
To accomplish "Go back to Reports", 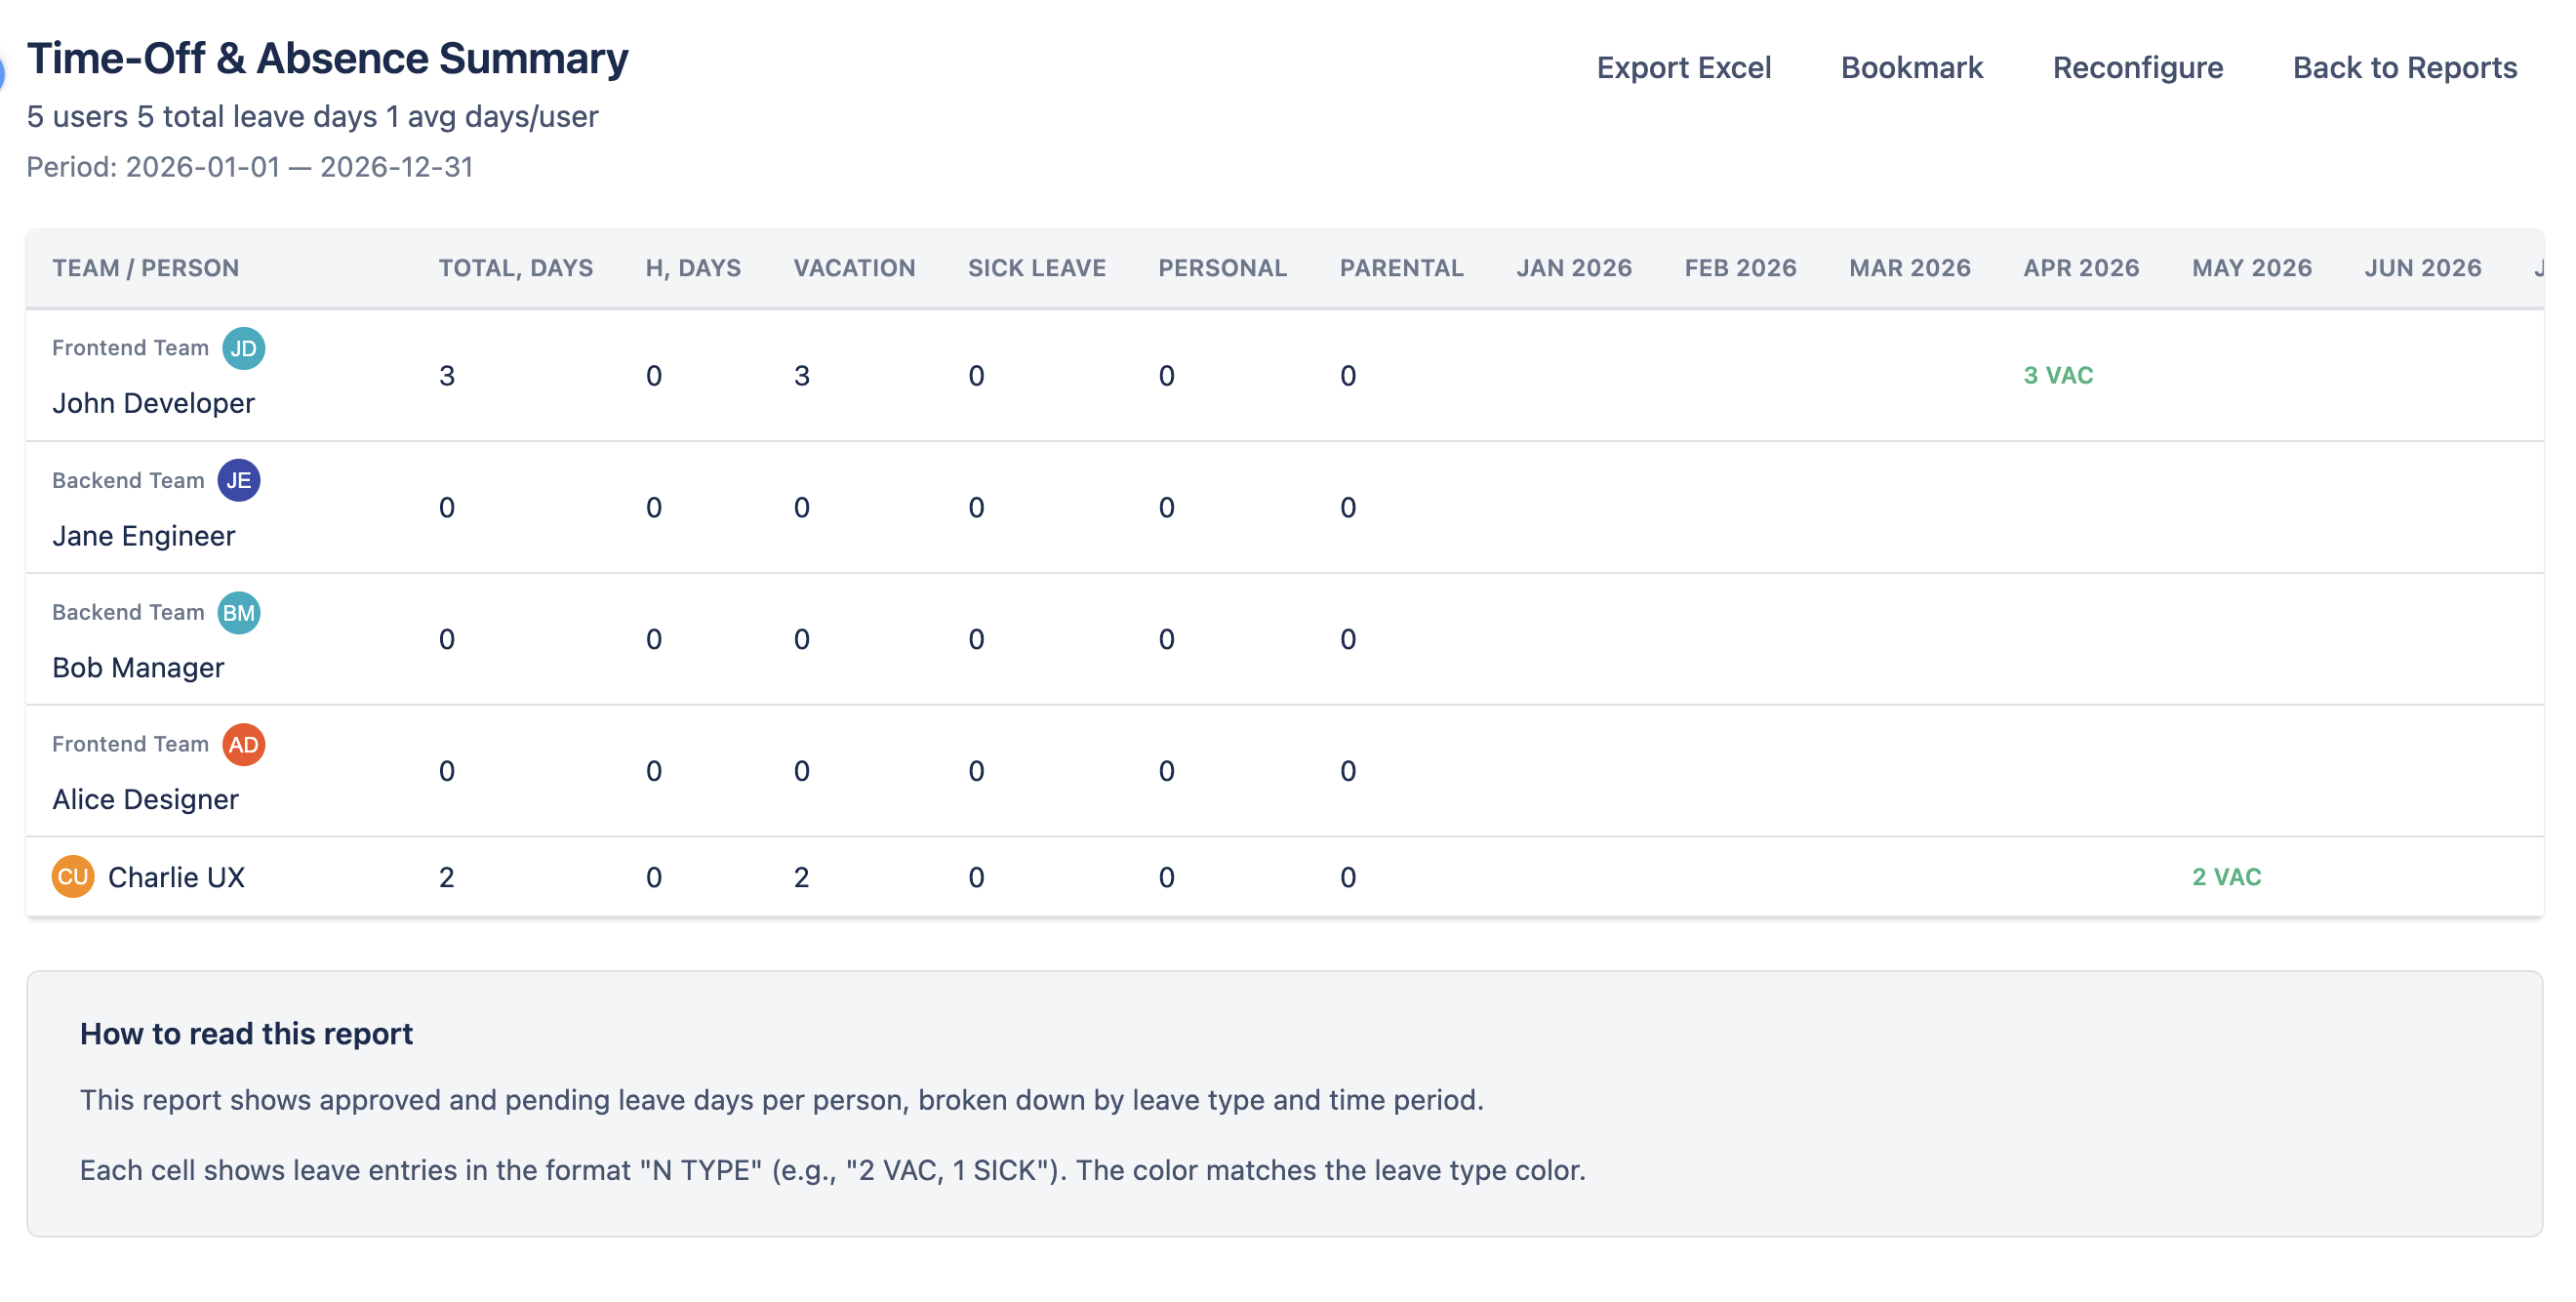I will [x=2404, y=67].
